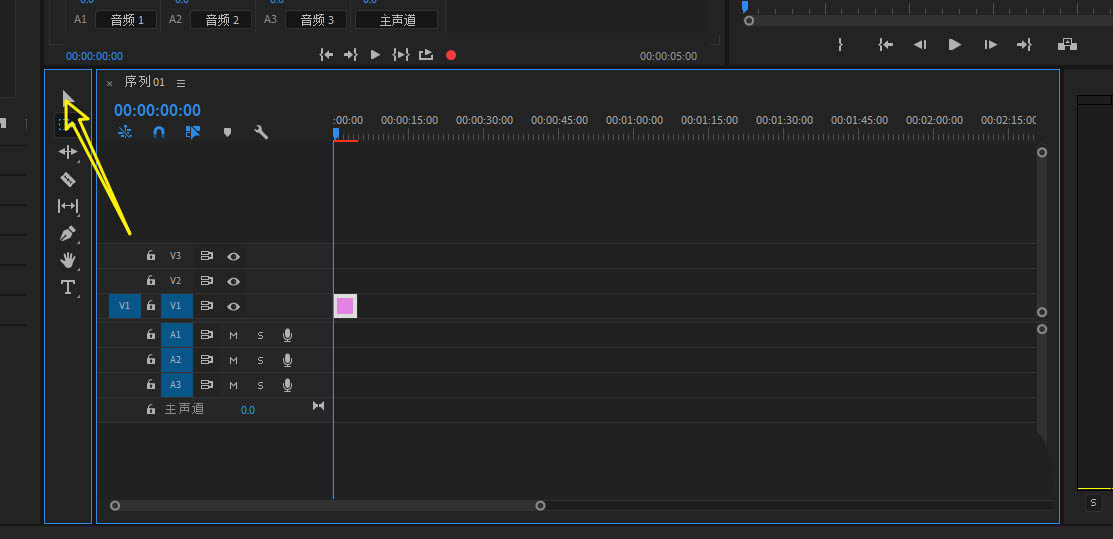Toggle lock on track V2
This screenshot has width=1113, height=539.
[150, 281]
